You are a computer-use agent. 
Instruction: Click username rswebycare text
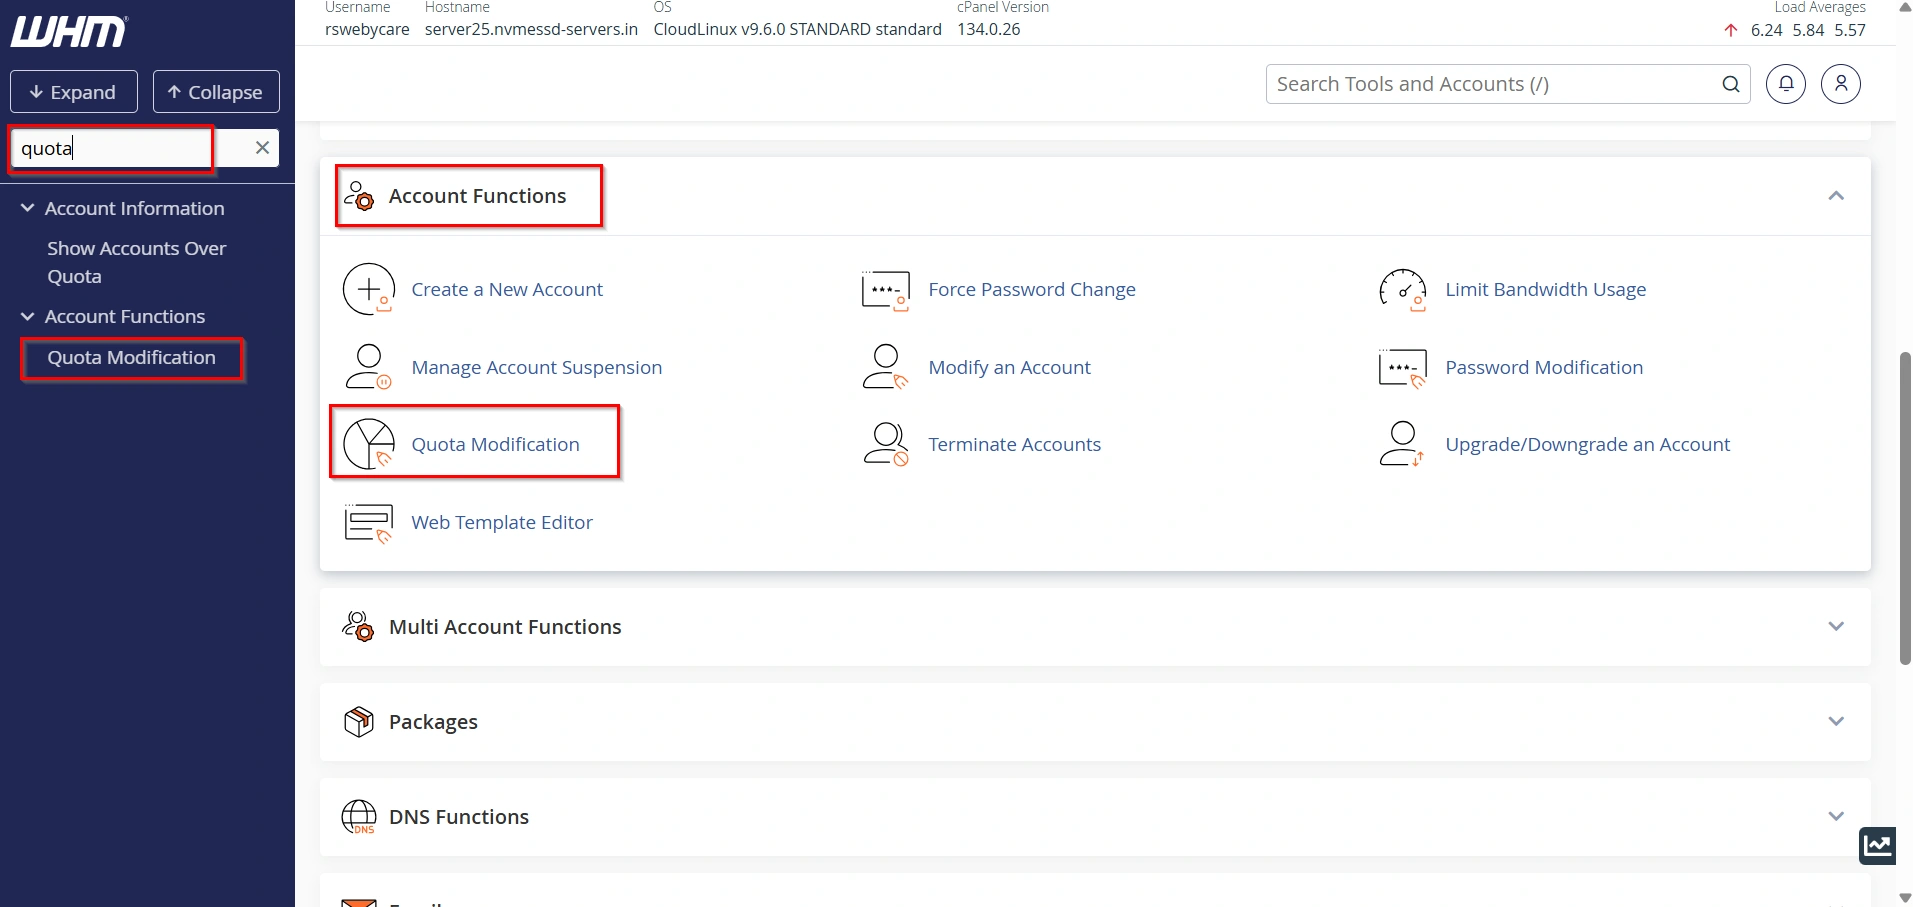pos(367,29)
